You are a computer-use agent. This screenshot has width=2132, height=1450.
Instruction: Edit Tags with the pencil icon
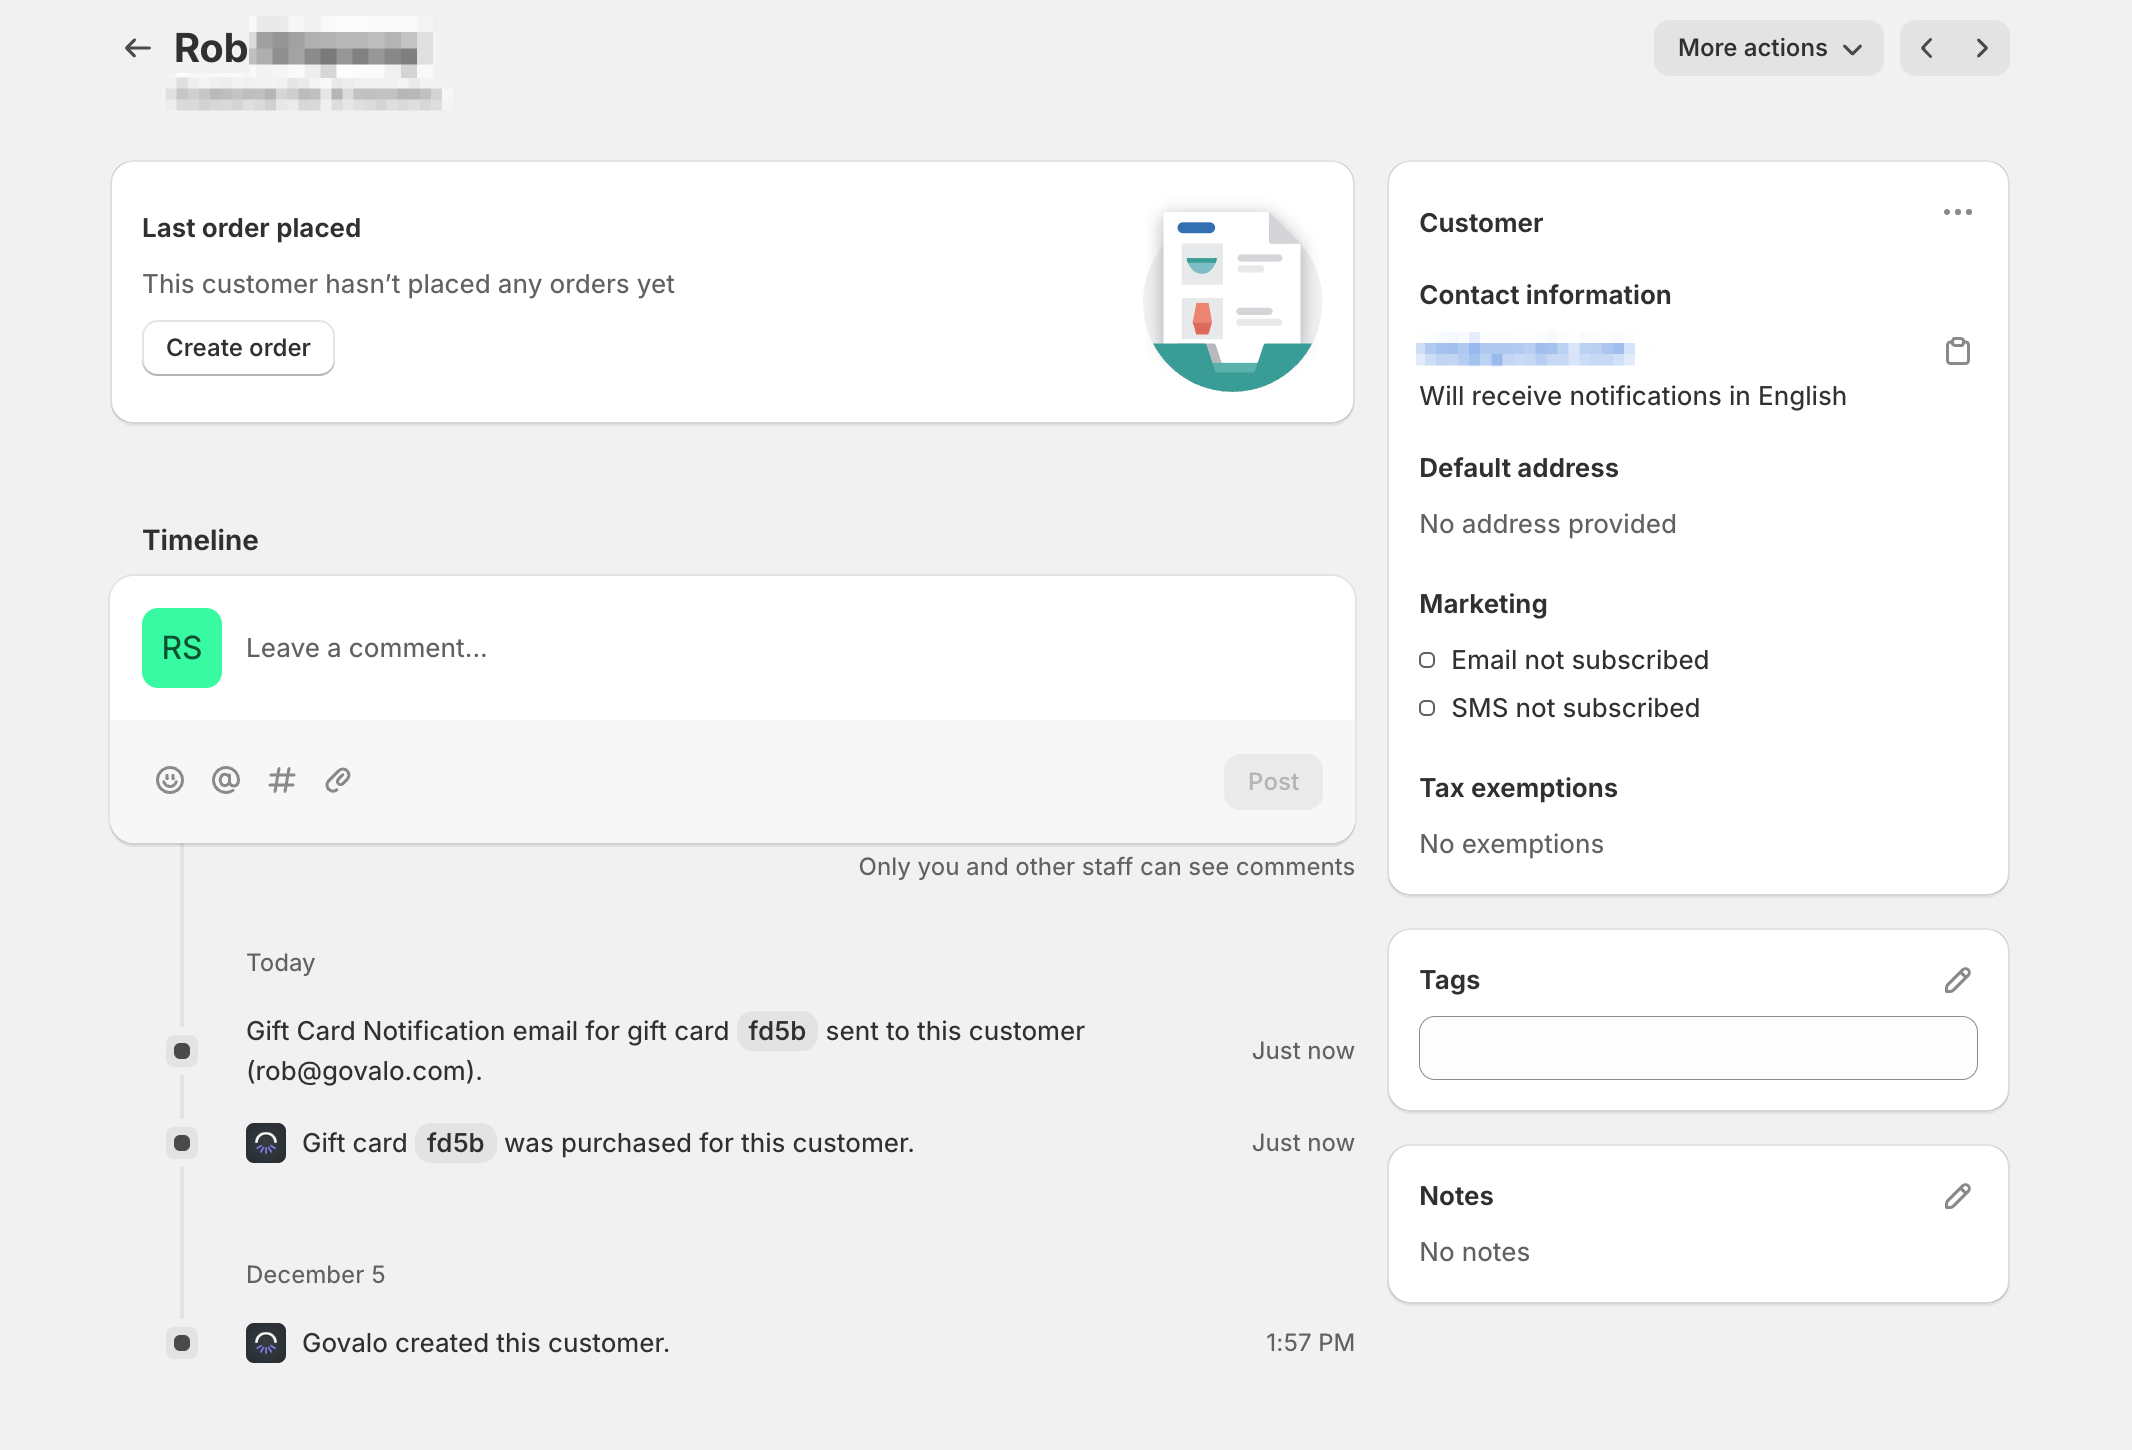coord(1957,980)
